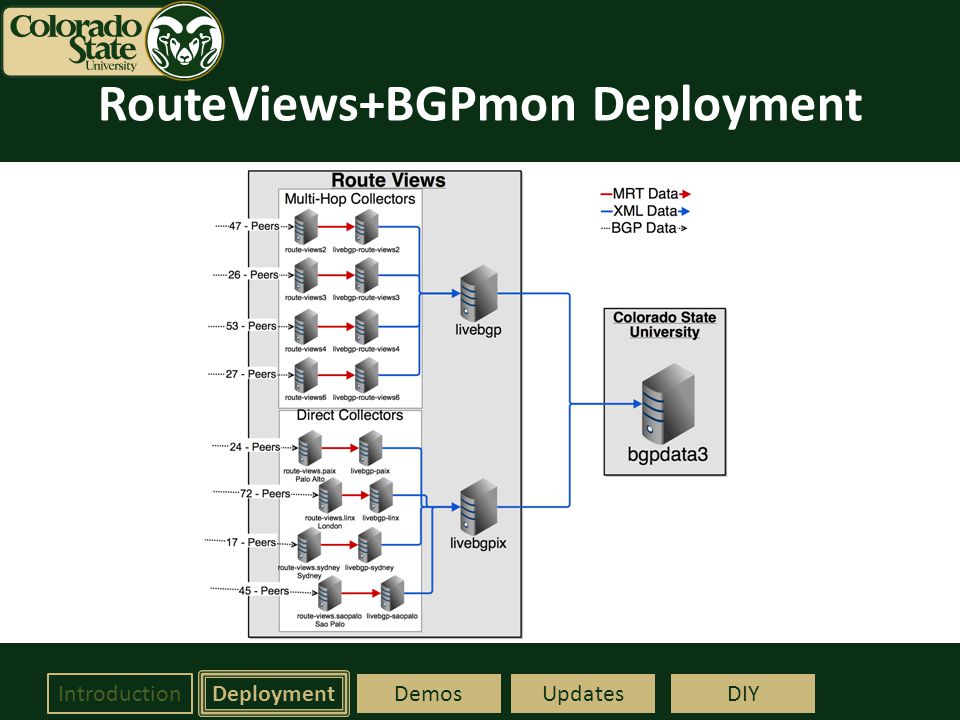This screenshot has height=720, width=960.
Task: Jump to the DIY section
Action: (x=743, y=694)
